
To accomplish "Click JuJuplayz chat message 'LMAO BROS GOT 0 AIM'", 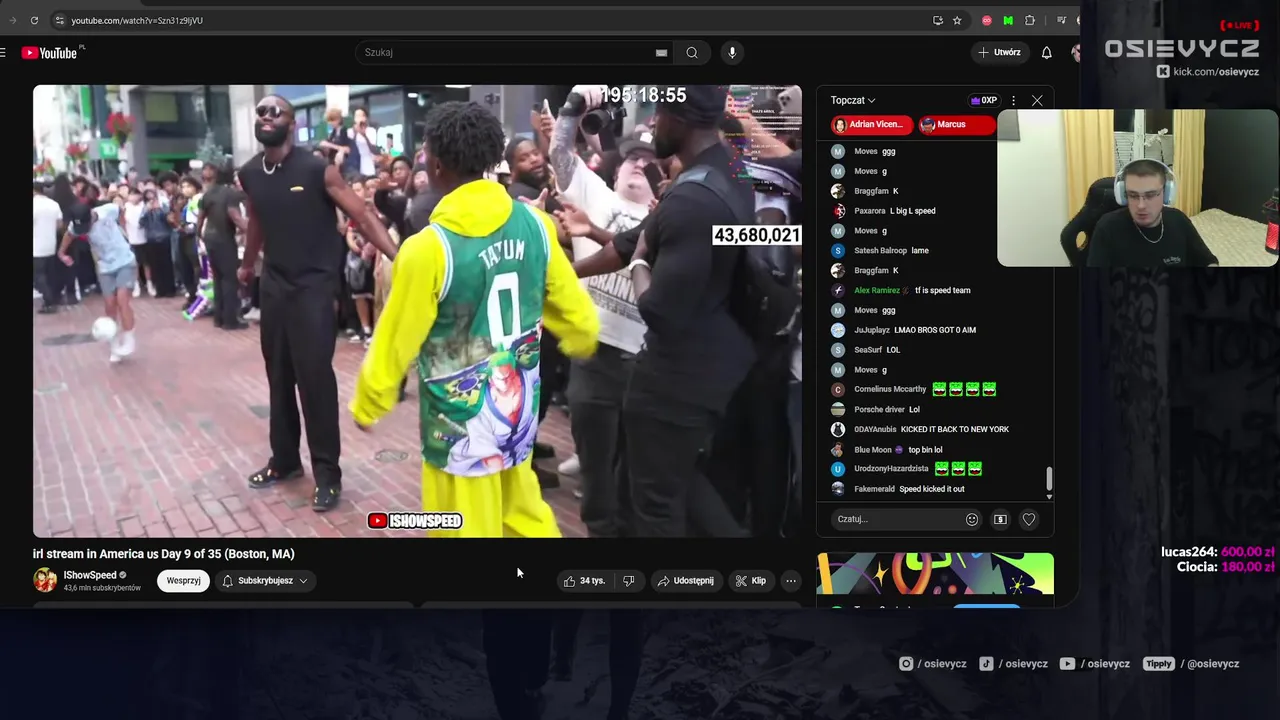I will coord(935,330).
